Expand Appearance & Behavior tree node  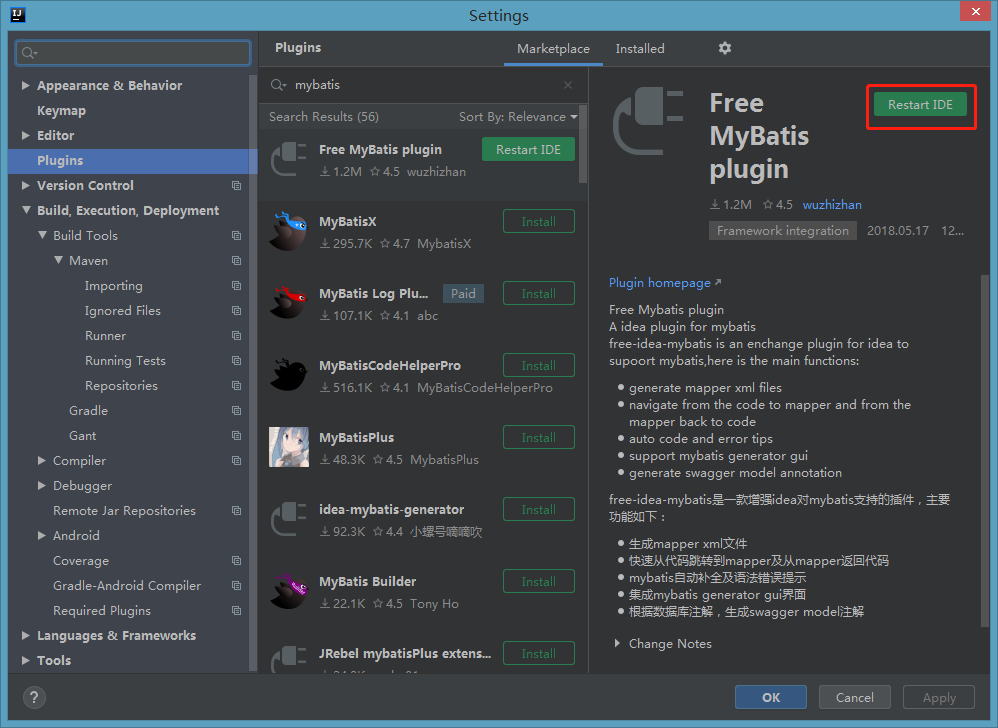tap(25, 85)
